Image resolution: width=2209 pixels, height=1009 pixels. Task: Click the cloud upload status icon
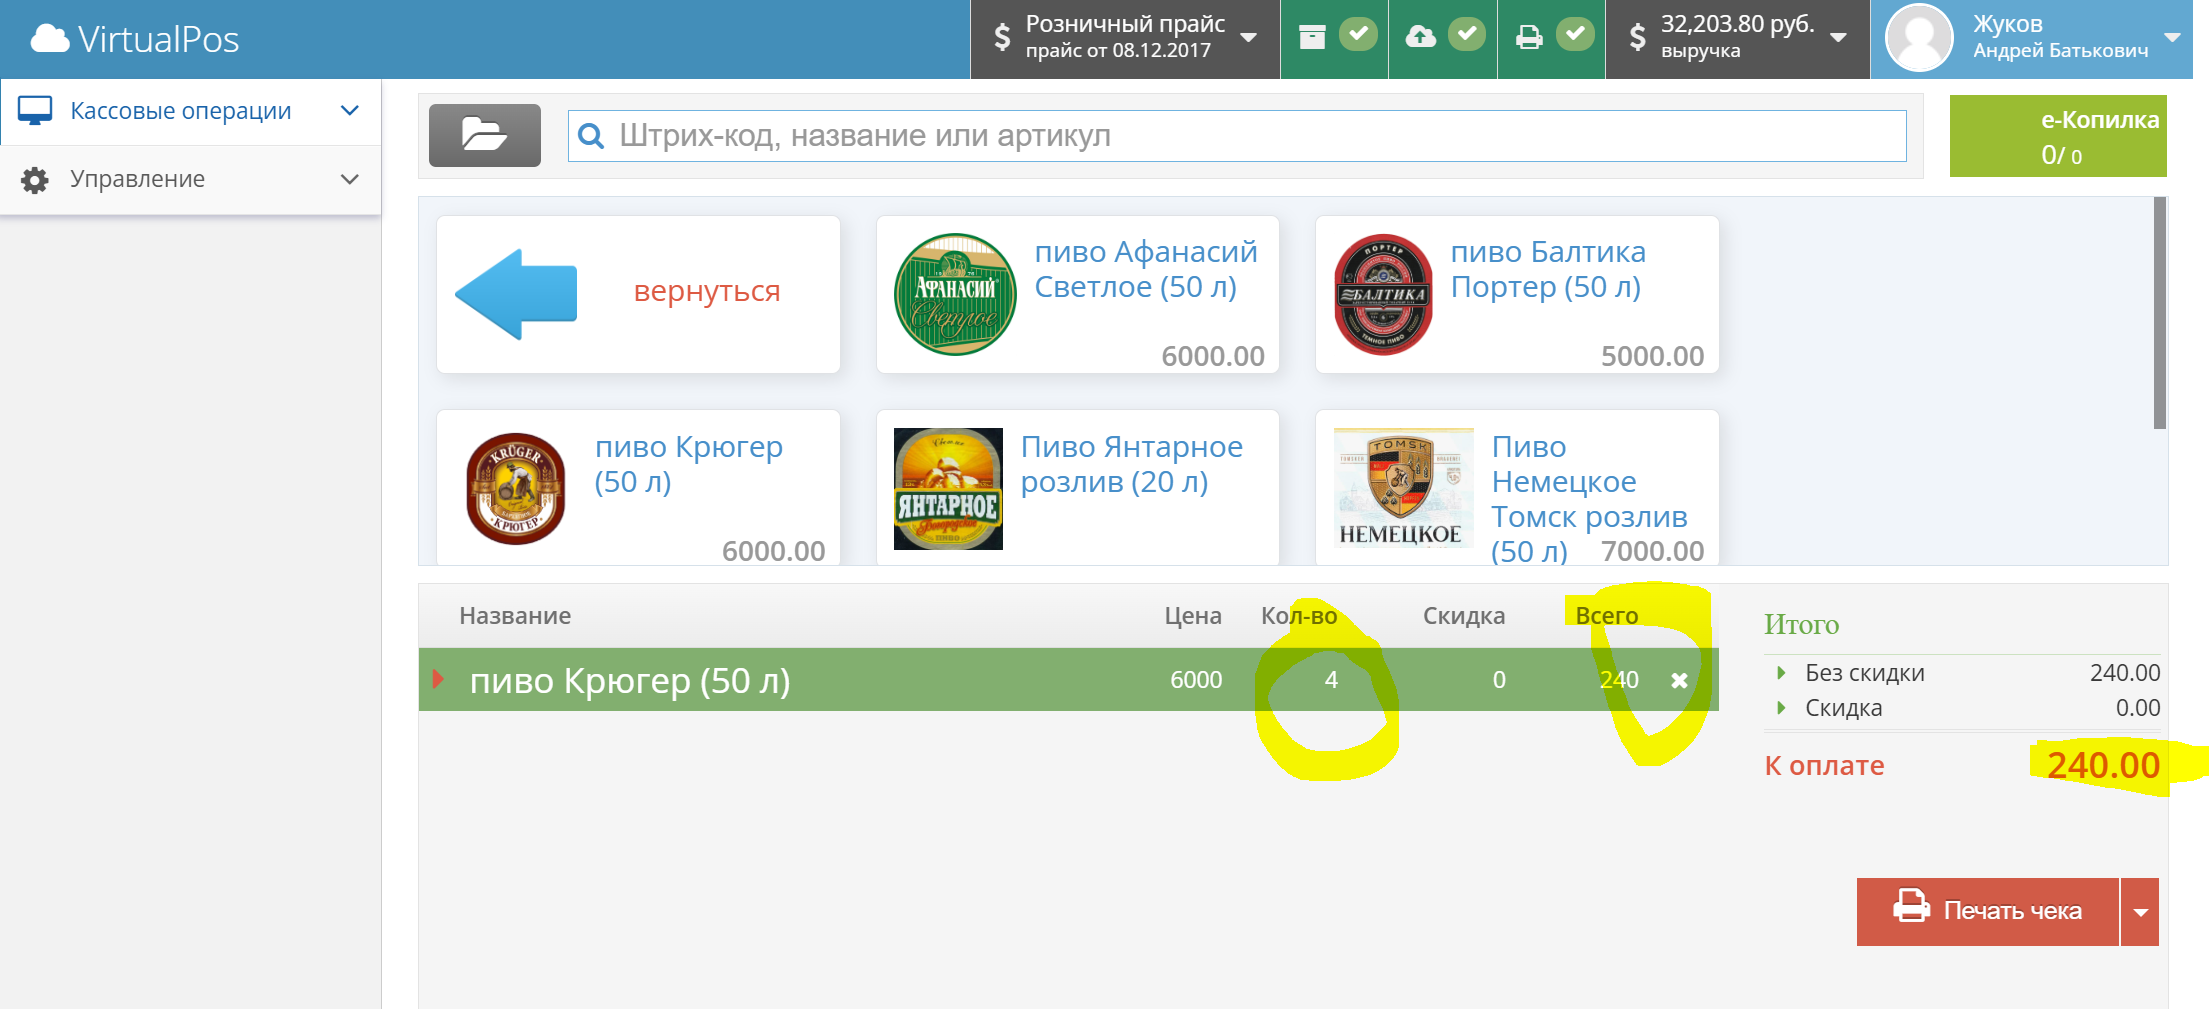[1420, 37]
